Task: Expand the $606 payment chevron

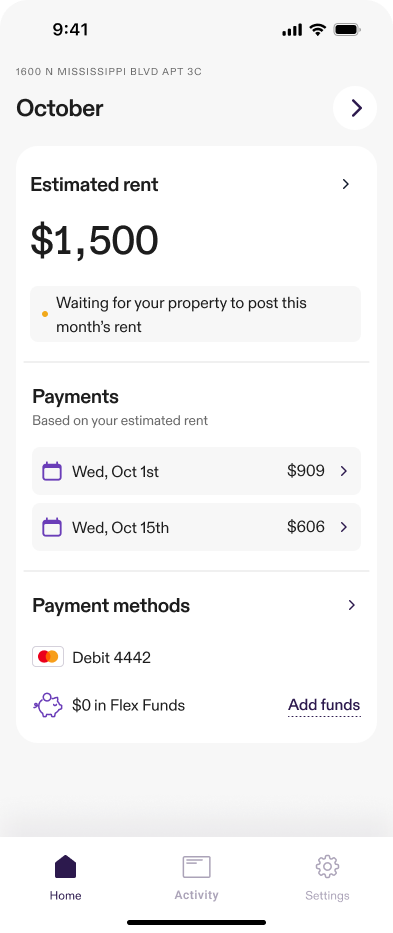Action: pos(344,527)
